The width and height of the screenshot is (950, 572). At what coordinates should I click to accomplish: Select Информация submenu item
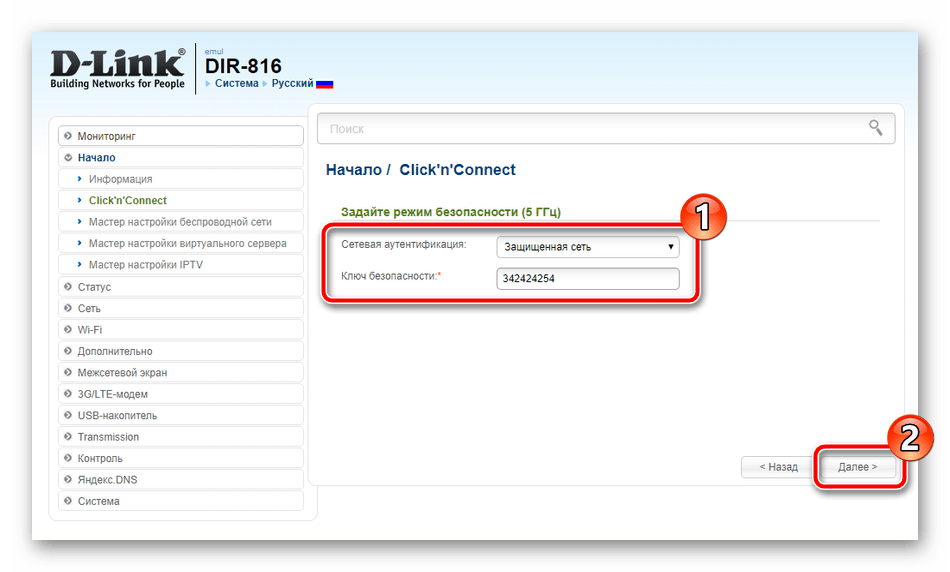(x=181, y=179)
